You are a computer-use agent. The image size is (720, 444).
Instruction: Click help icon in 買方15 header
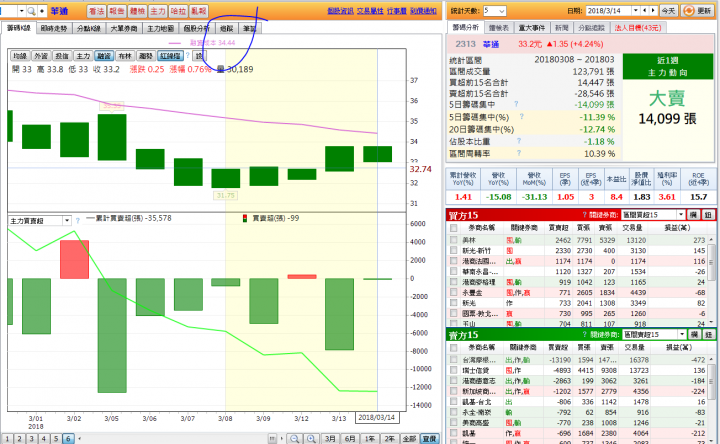(585, 214)
